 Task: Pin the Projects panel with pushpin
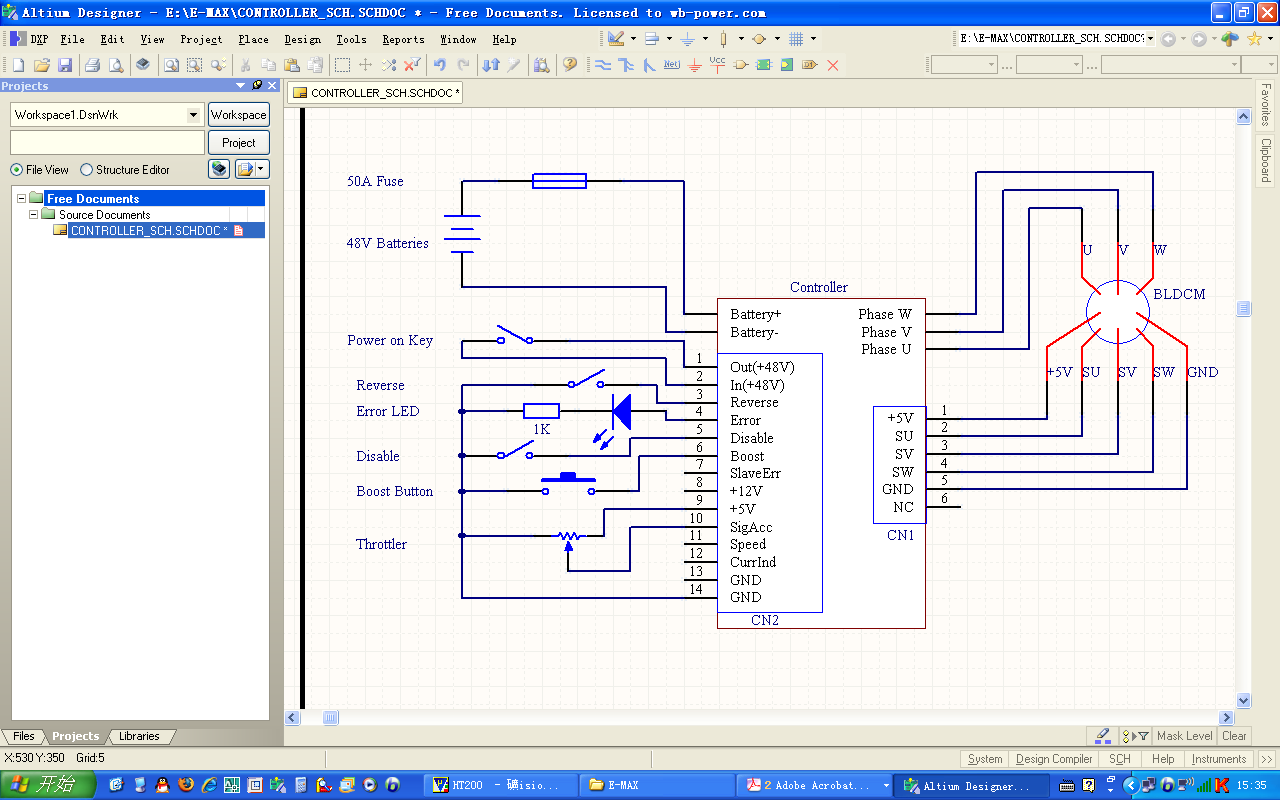257,86
